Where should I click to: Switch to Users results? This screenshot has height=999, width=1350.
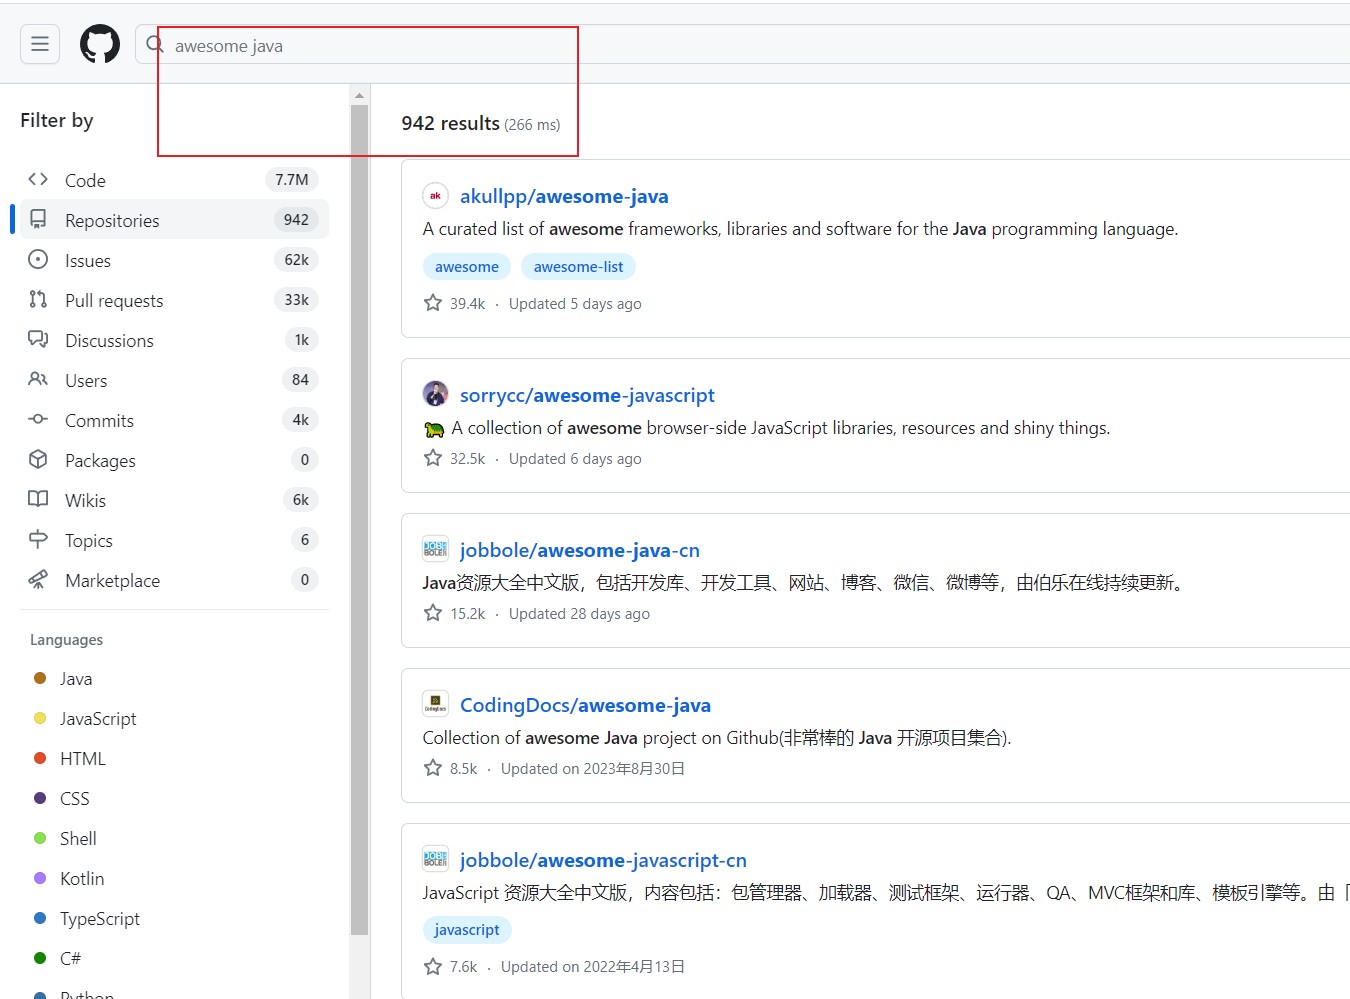click(x=174, y=380)
